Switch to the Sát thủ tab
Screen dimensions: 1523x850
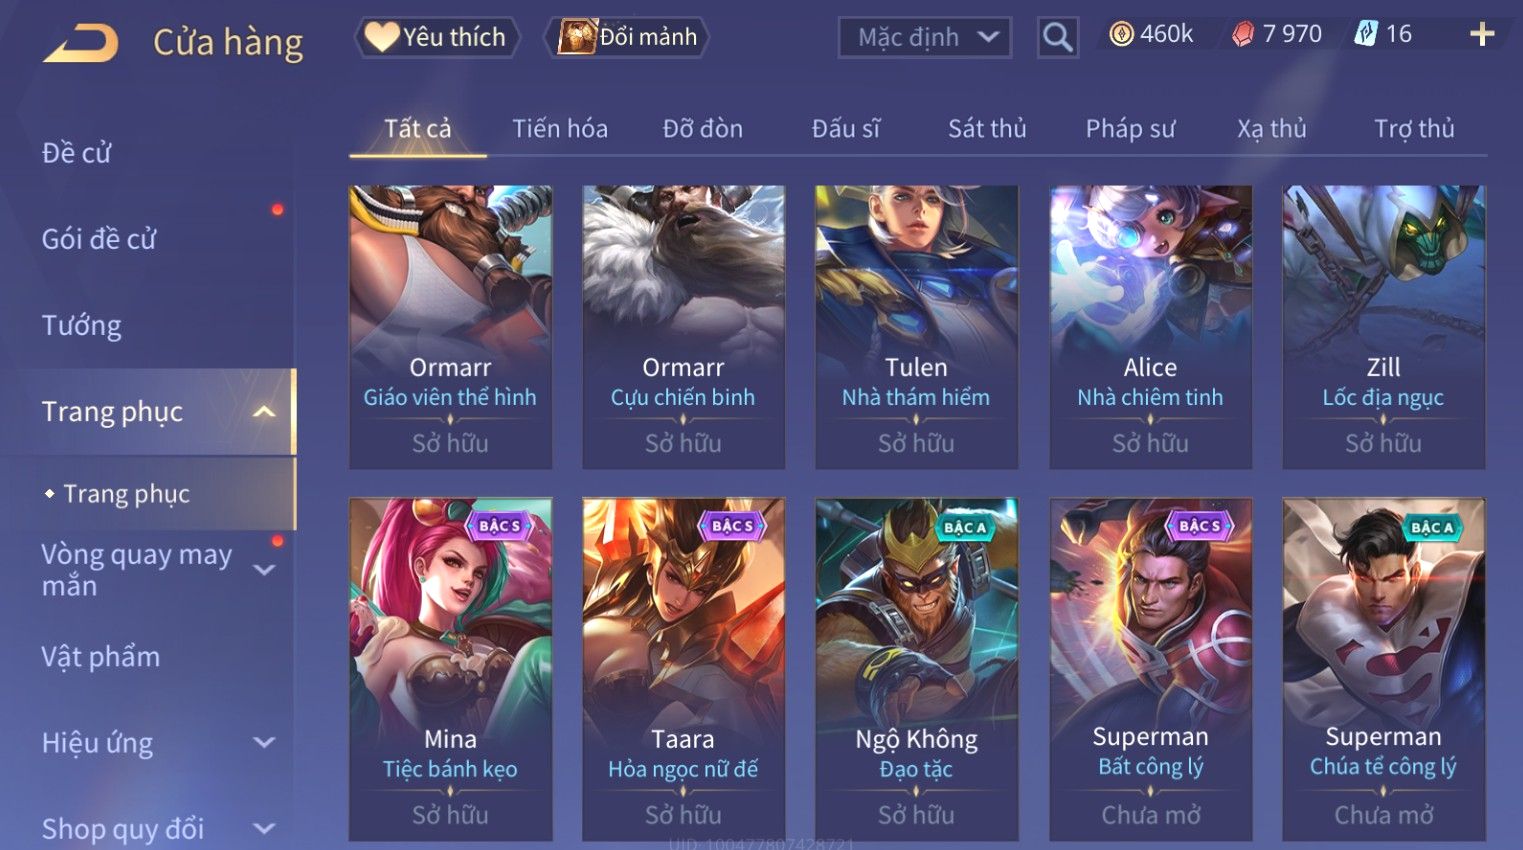pos(987,129)
